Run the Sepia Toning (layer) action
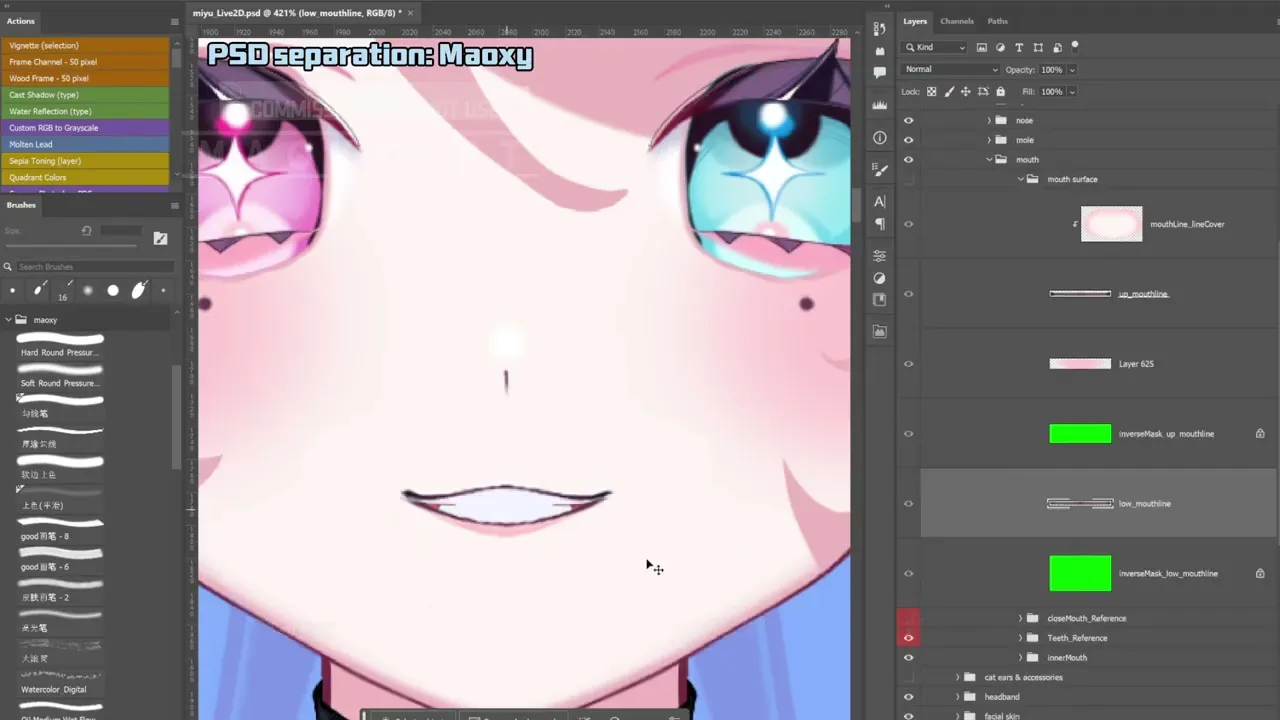1280x720 pixels. pyautogui.click(x=86, y=161)
